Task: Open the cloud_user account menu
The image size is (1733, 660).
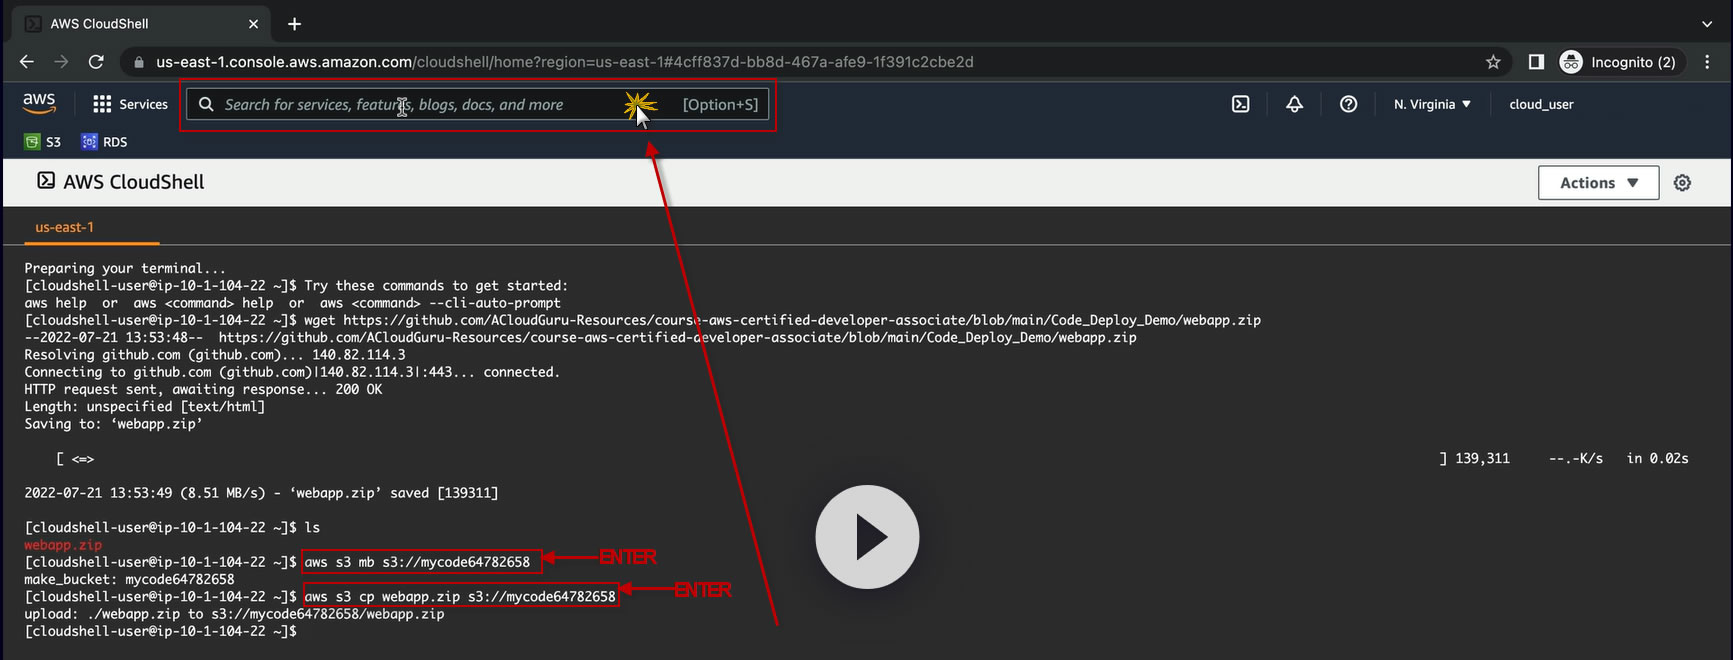Action: (1541, 104)
